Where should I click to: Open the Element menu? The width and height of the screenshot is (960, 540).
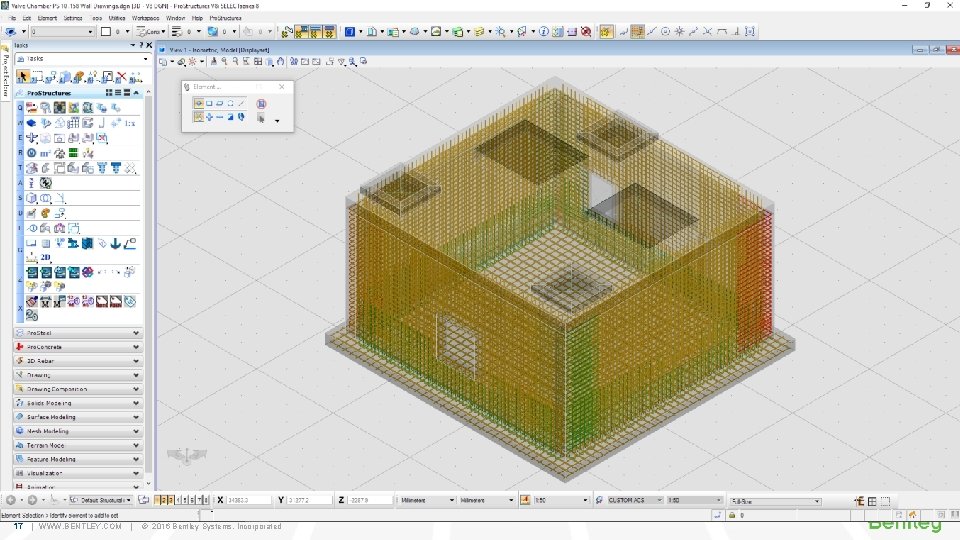click(x=47, y=18)
